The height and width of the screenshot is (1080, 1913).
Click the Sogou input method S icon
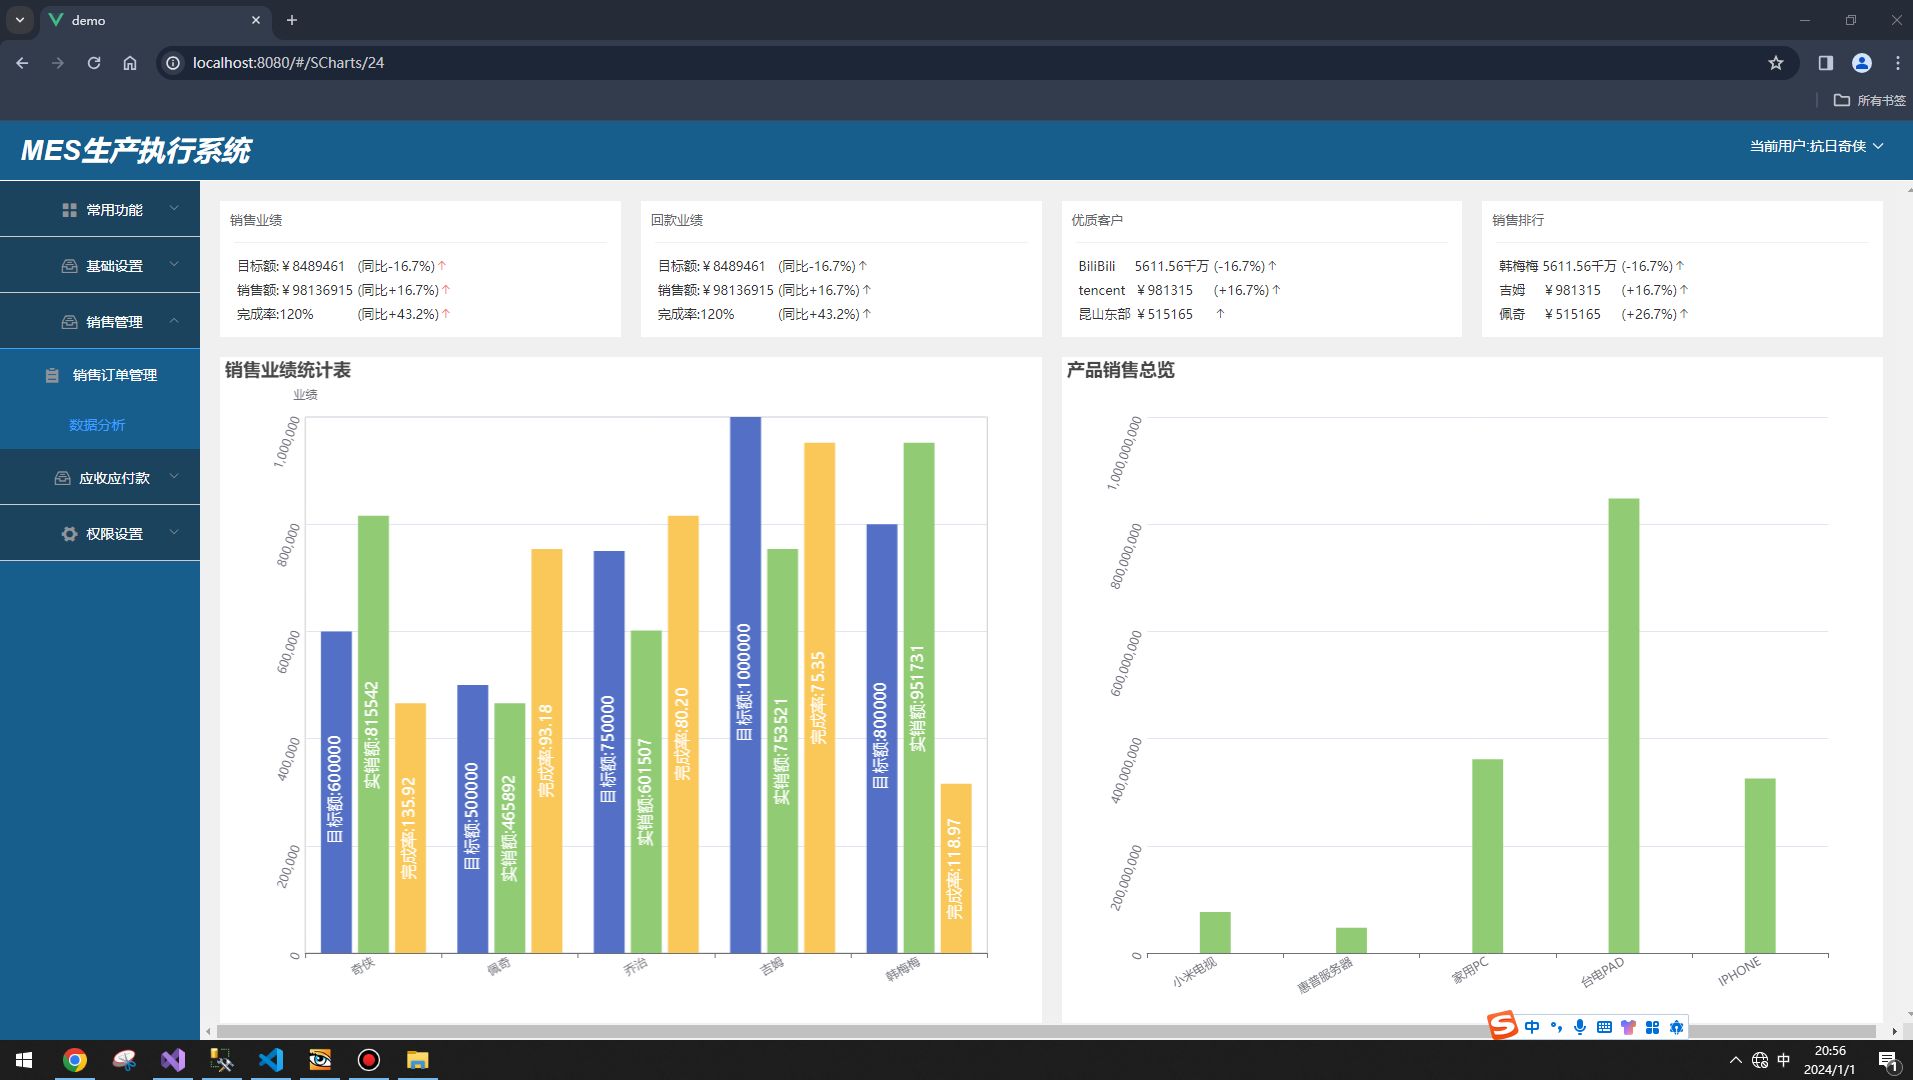click(1502, 1026)
